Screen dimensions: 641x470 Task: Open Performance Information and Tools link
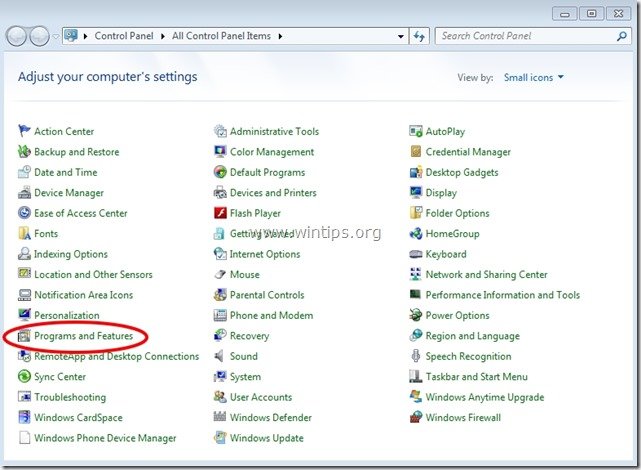(503, 295)
